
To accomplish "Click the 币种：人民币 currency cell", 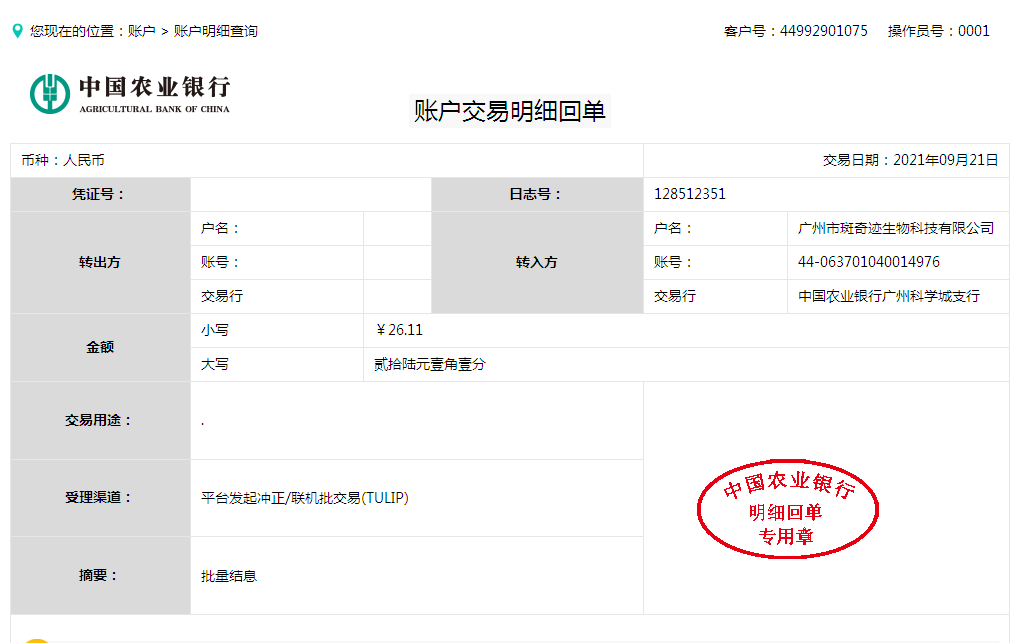I will pos(327,160).
